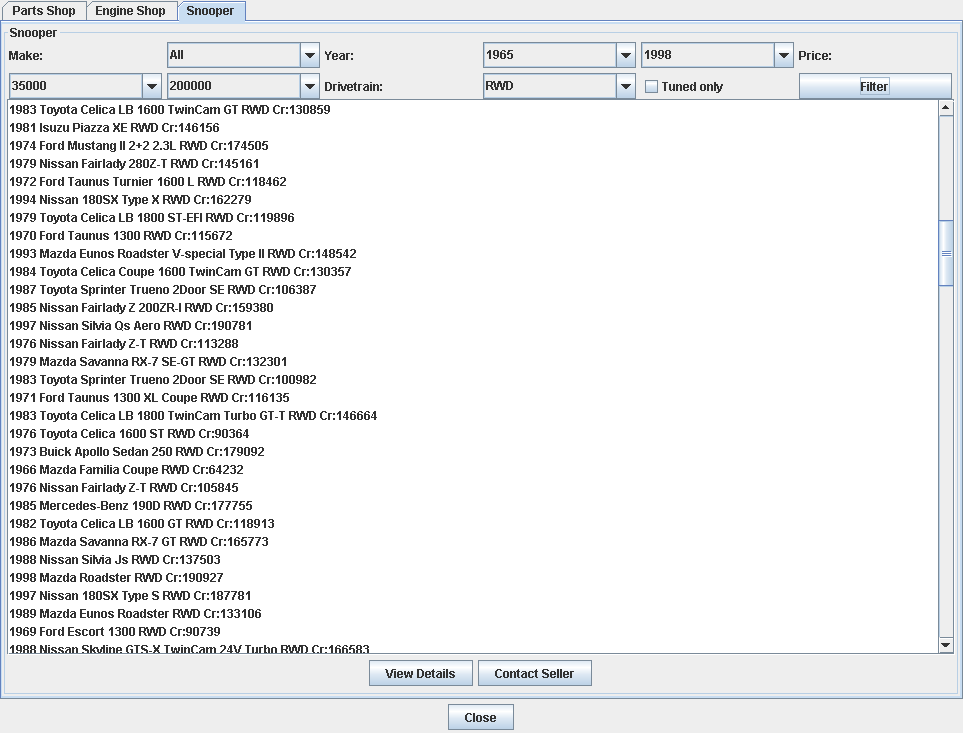Select 1983 Toyota Celica LB 1600 TwinCam GT Cr:130859
963x733 pixels.
coord(473,110)
